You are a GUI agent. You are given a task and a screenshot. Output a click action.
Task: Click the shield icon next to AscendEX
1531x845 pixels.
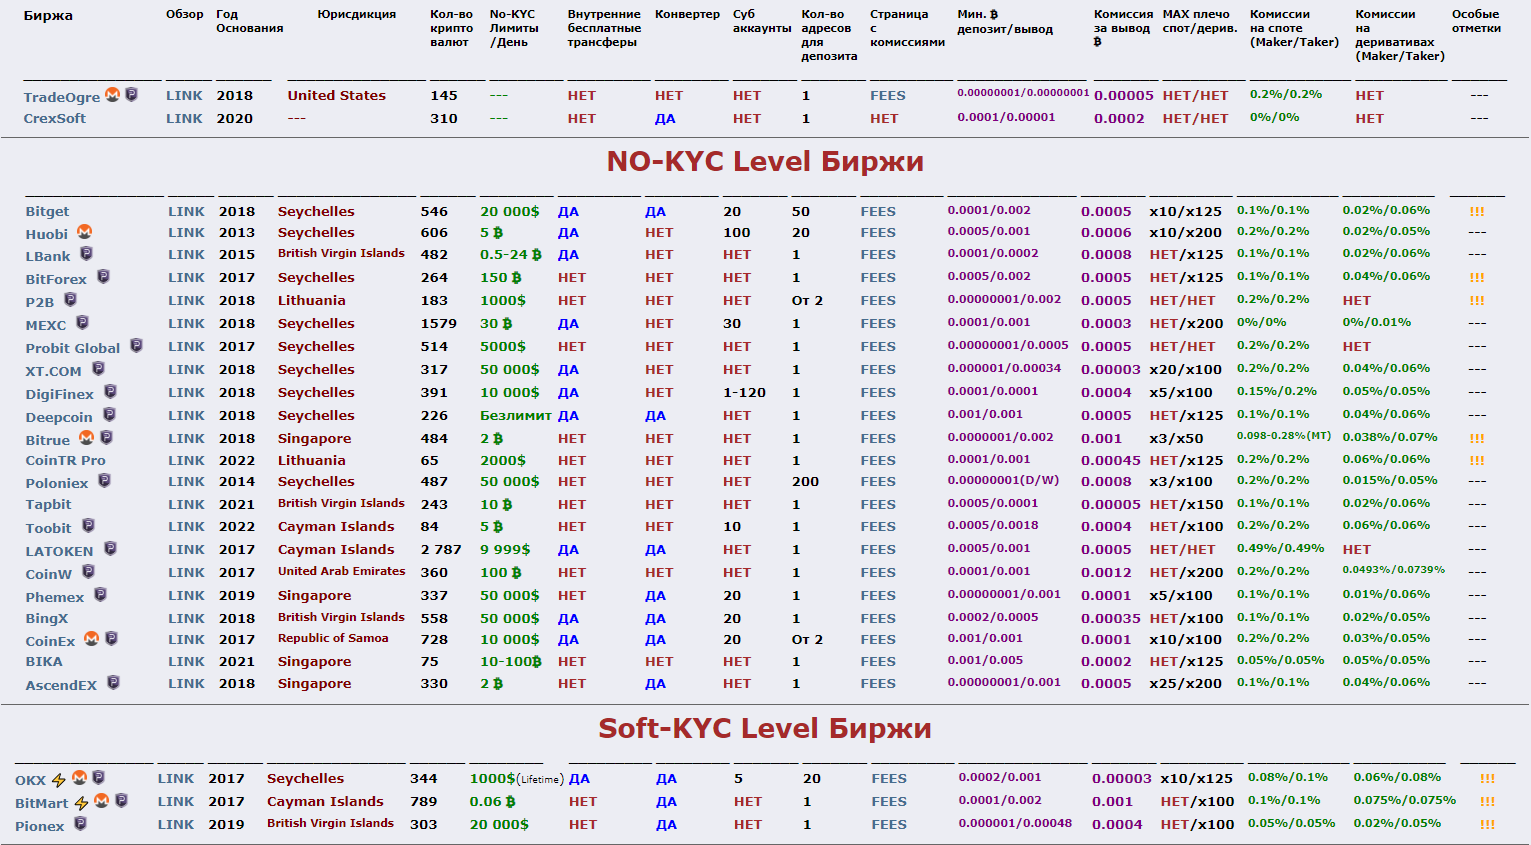[113, 683]
